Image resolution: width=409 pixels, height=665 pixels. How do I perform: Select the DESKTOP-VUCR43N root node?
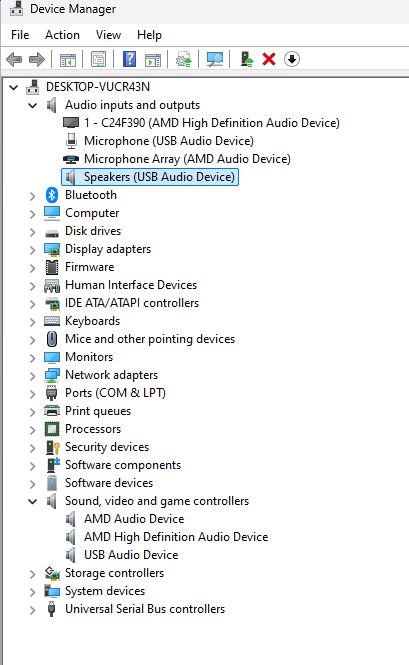coord(98,87)
